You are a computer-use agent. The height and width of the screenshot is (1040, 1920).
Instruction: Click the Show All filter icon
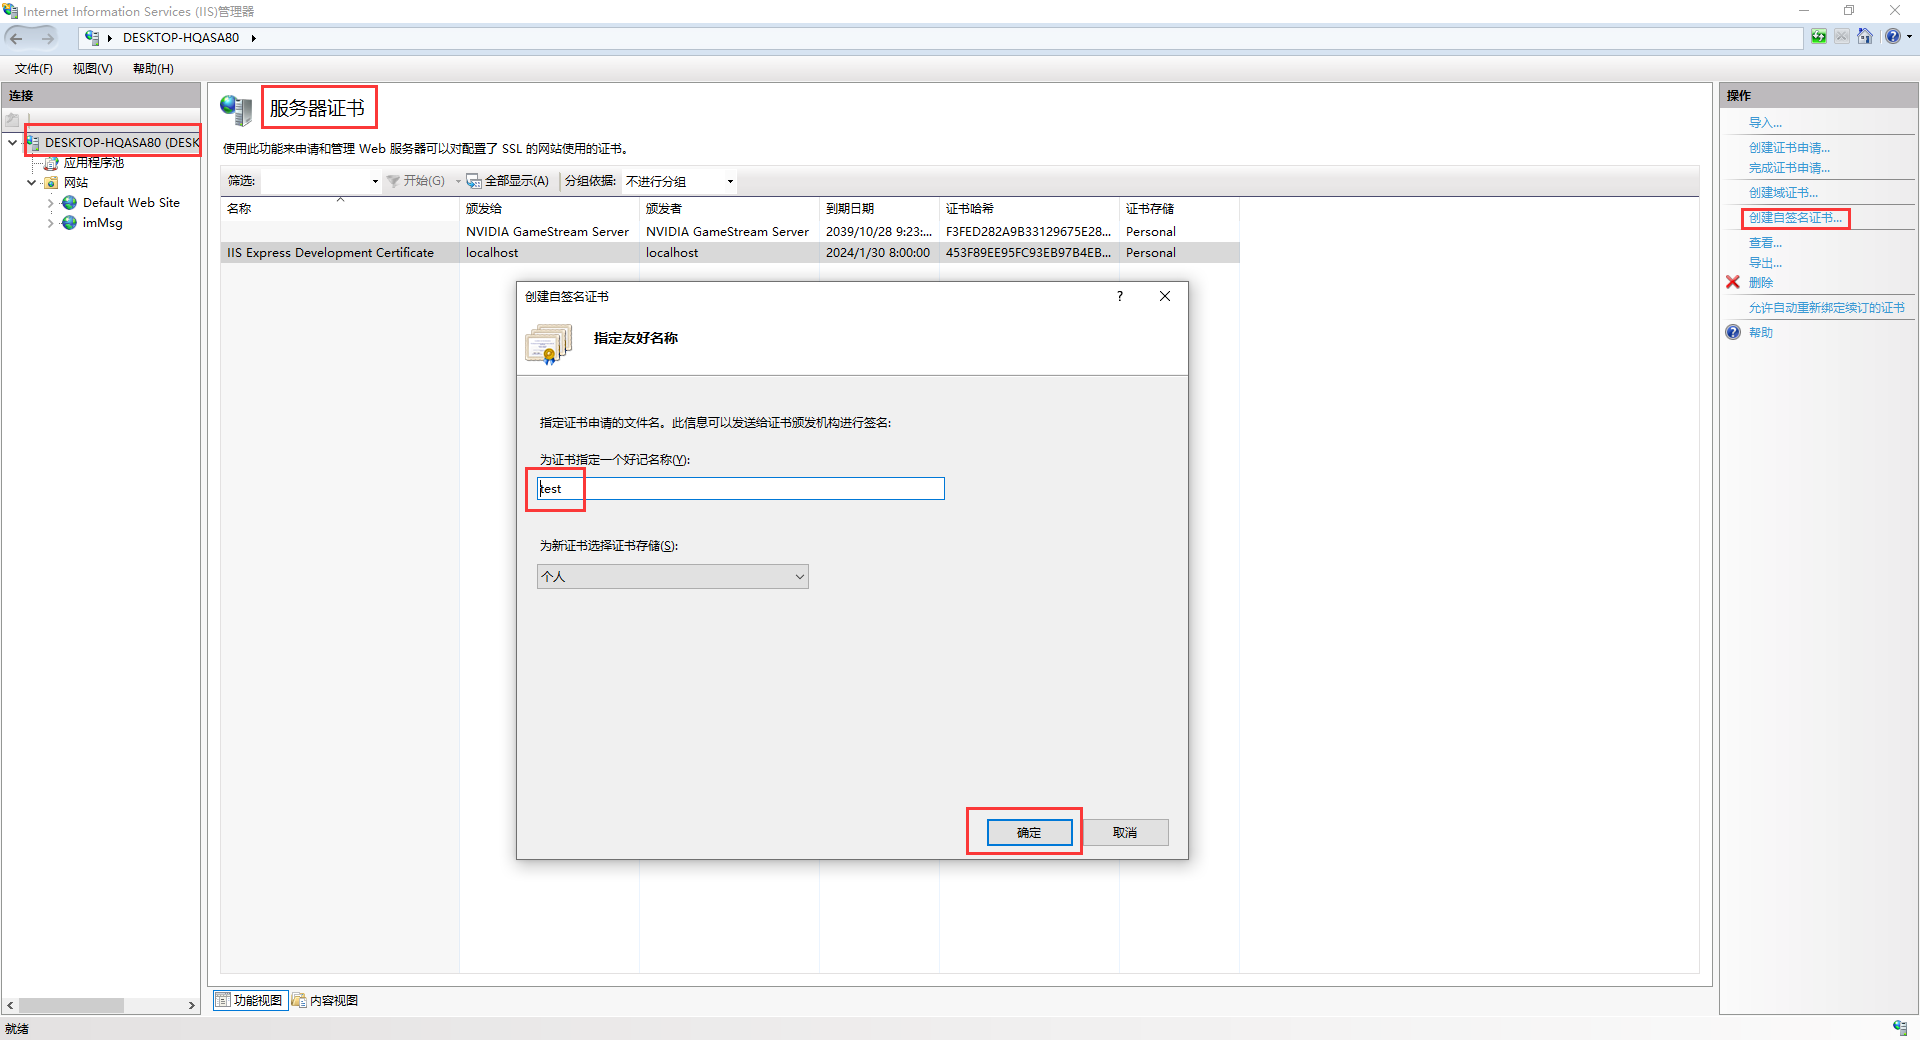pyautogui.click(x=473, y=181)
